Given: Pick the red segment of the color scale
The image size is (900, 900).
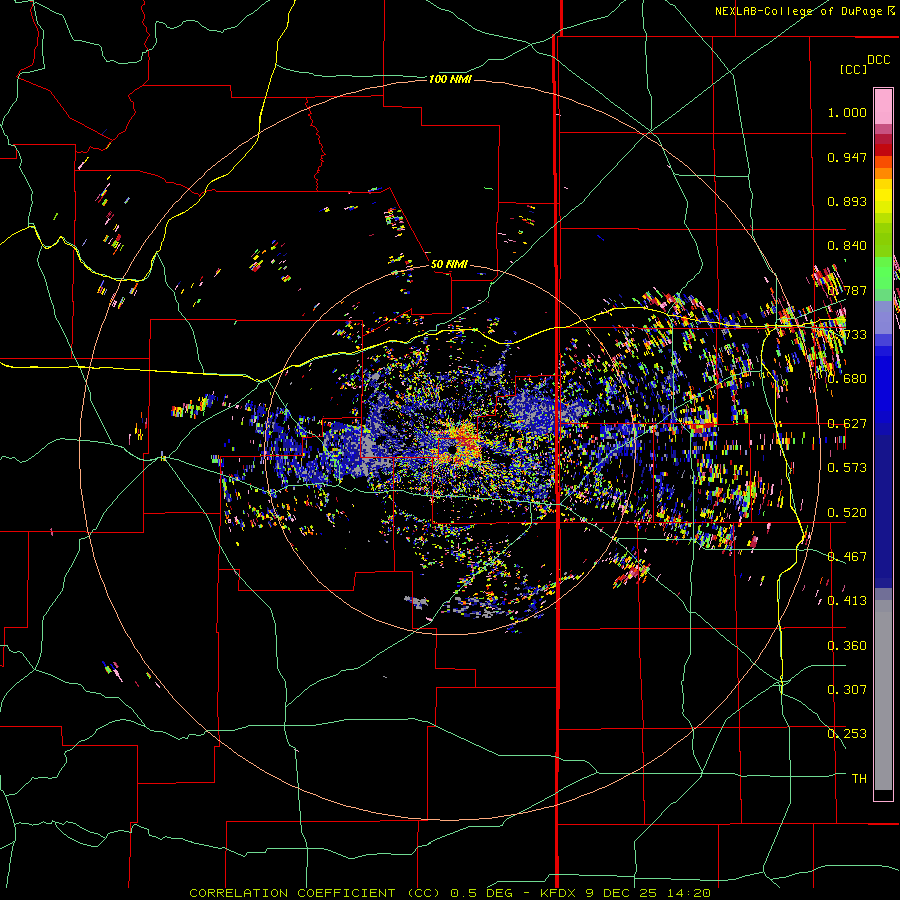Looking at the screenshot, I should click(x=883, y=149).
